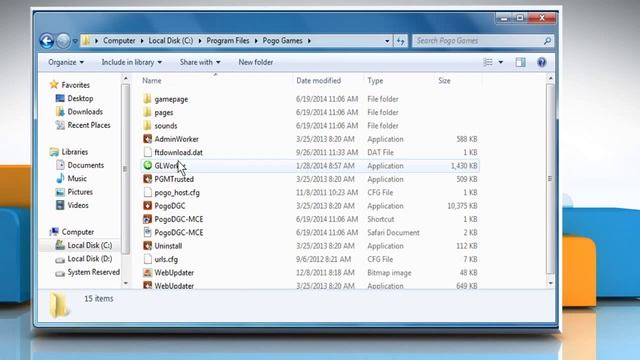Screen dimensions: 640x360
Task: Select Program Files in the breadcrumb
Action: point(228,41)
